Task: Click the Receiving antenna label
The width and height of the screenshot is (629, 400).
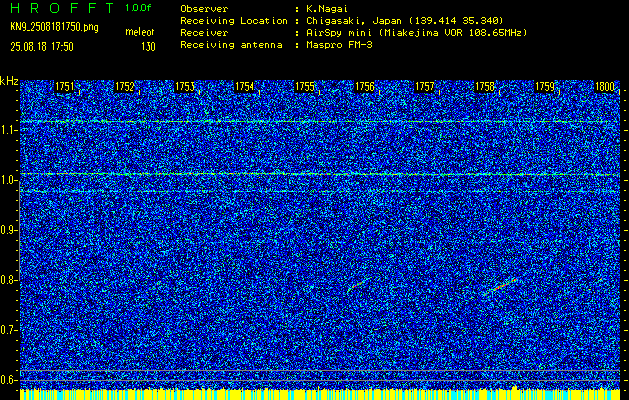Action: tap(231, 45)
